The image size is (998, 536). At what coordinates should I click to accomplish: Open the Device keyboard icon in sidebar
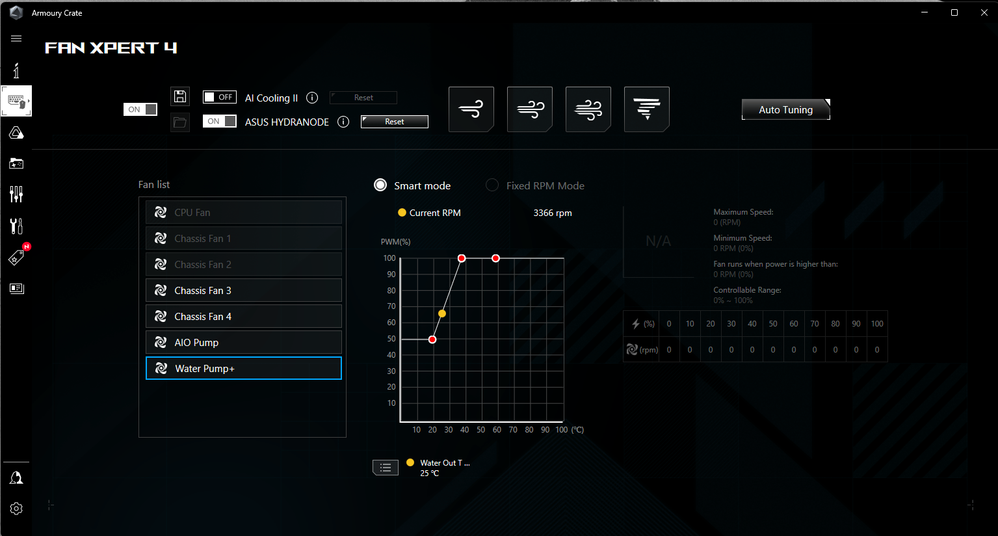tap(17, 101)
